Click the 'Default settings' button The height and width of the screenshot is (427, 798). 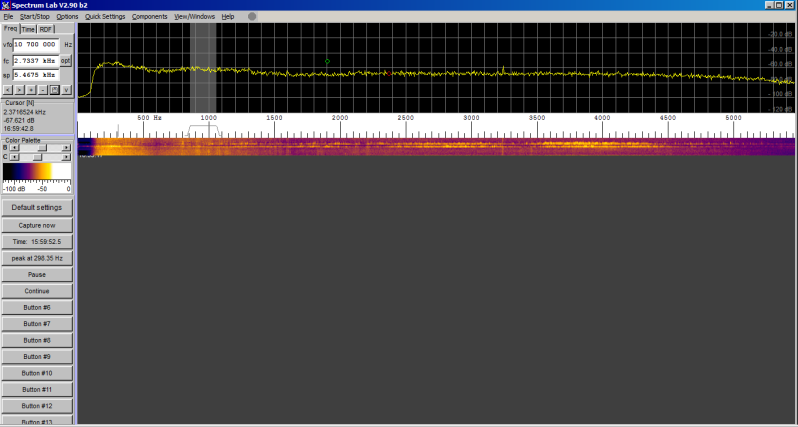coord(37,208)
